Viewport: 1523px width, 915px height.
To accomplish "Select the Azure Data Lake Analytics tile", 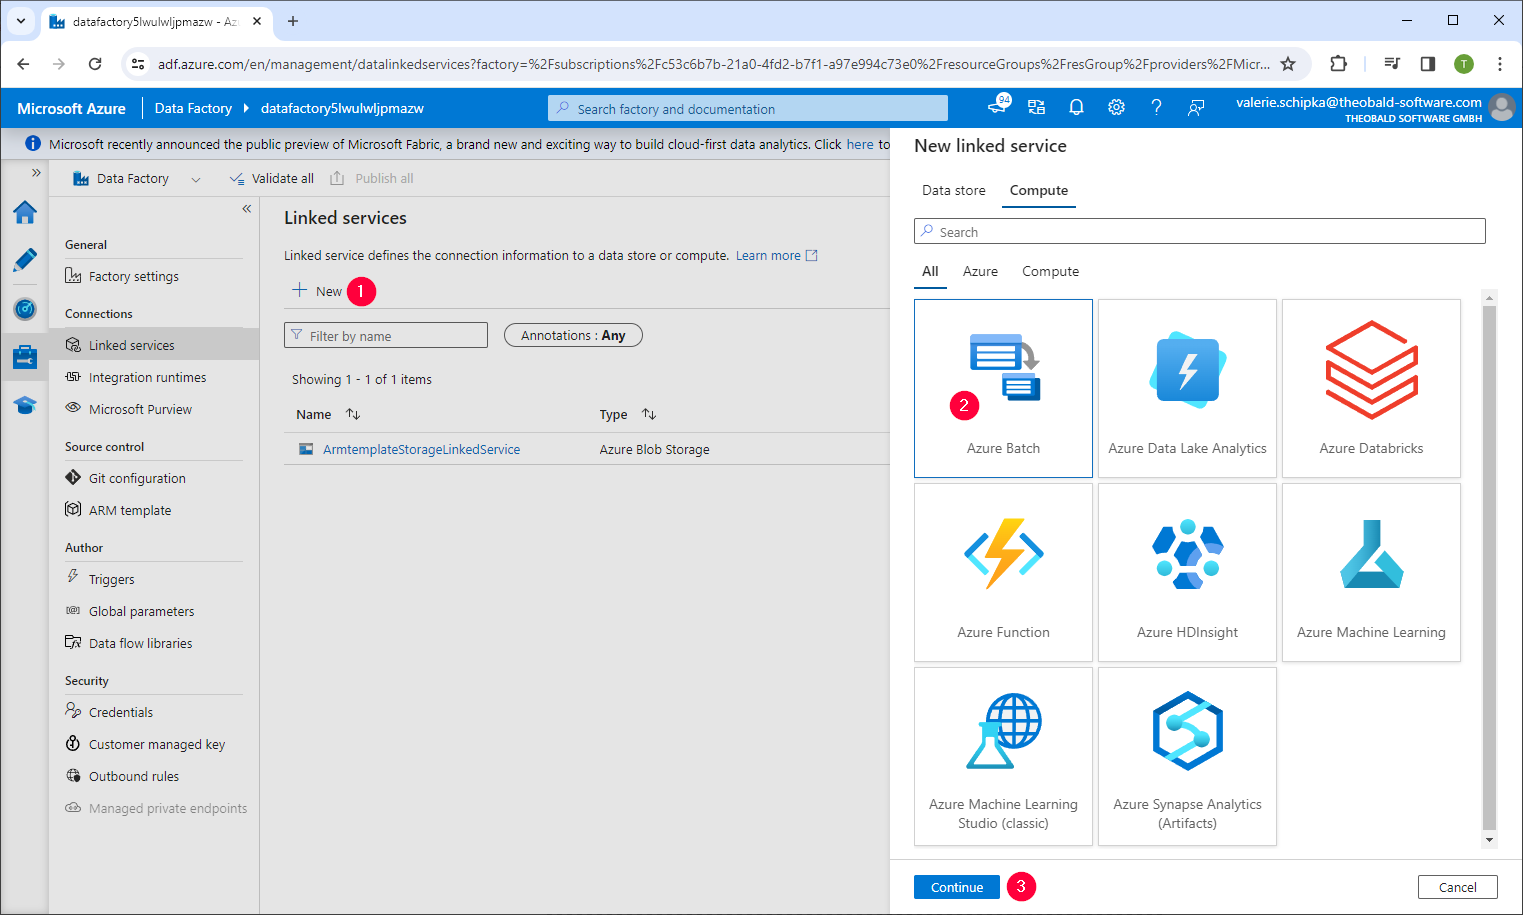I will [x=1187, y=388].
